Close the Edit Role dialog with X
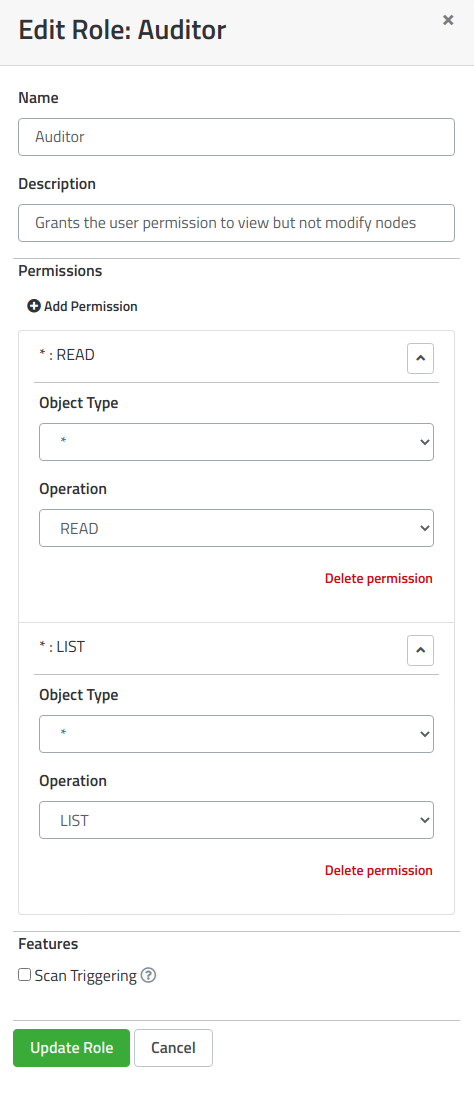 pos(448,21)
